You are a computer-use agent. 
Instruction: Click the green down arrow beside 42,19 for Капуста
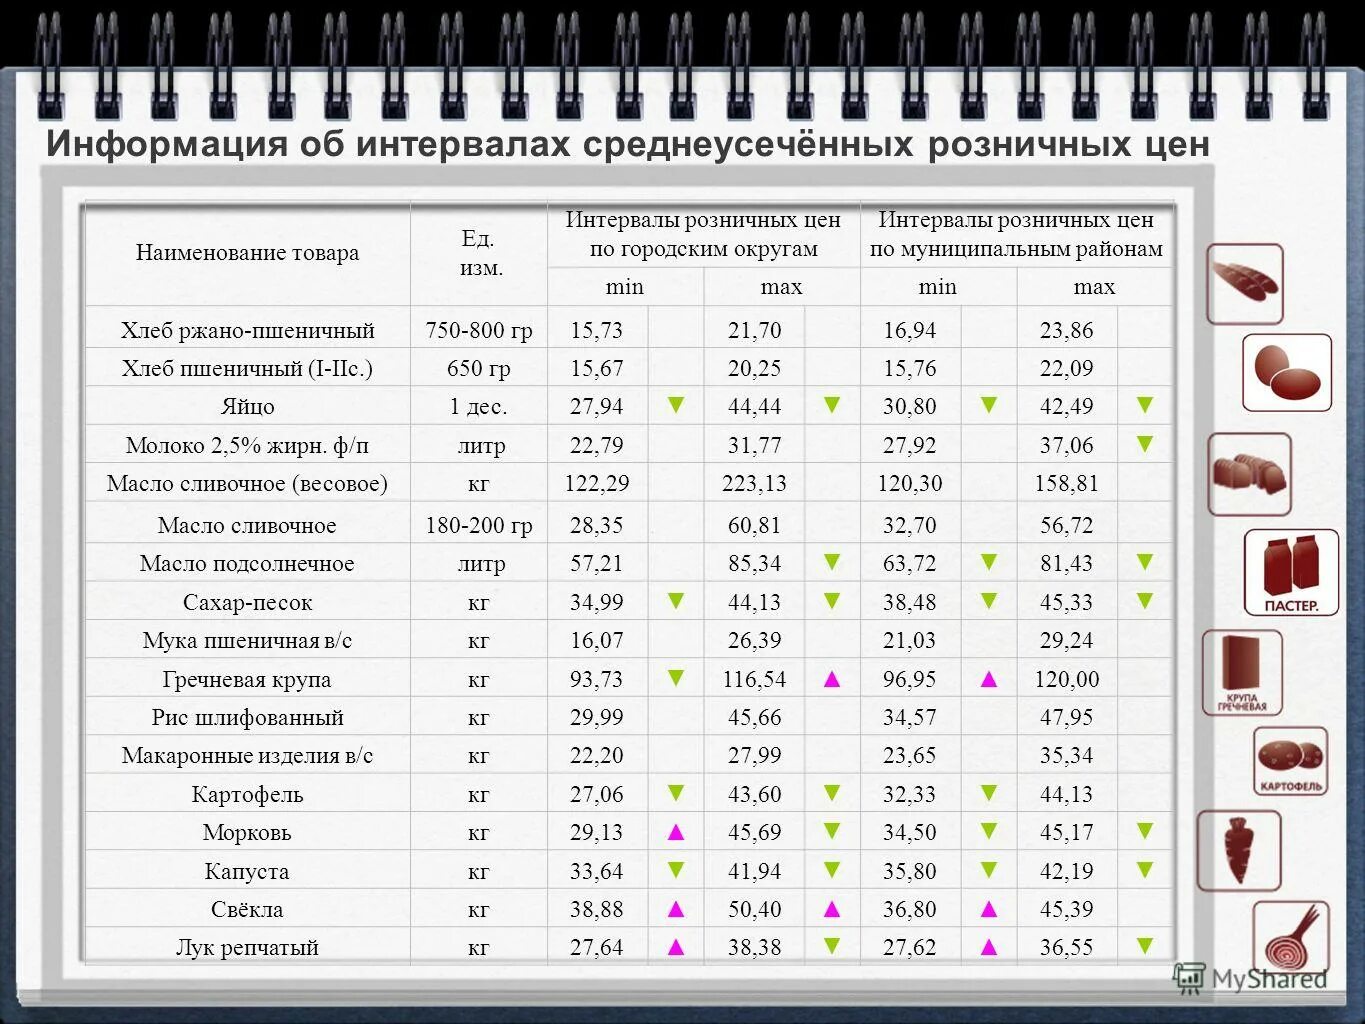[1145, 870]
